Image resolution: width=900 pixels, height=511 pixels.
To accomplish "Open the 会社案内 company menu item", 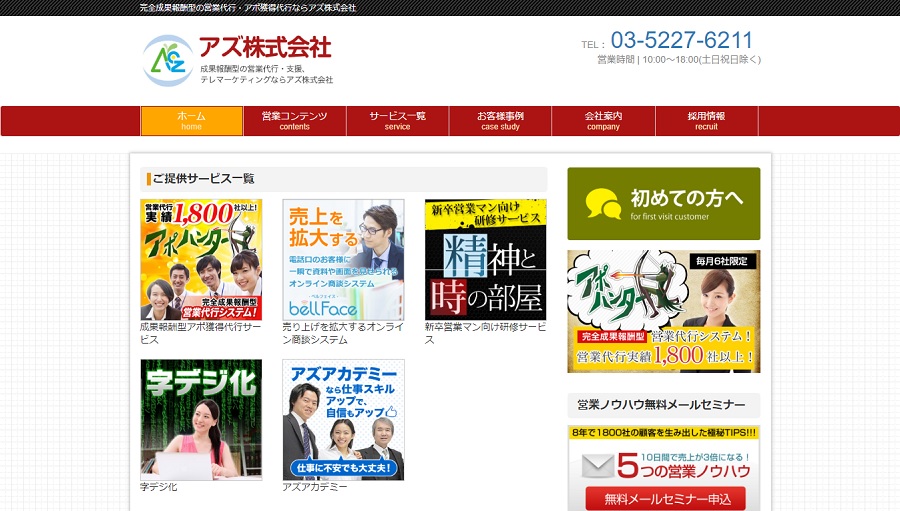I will pyautogui.click(x=603, y=121).
